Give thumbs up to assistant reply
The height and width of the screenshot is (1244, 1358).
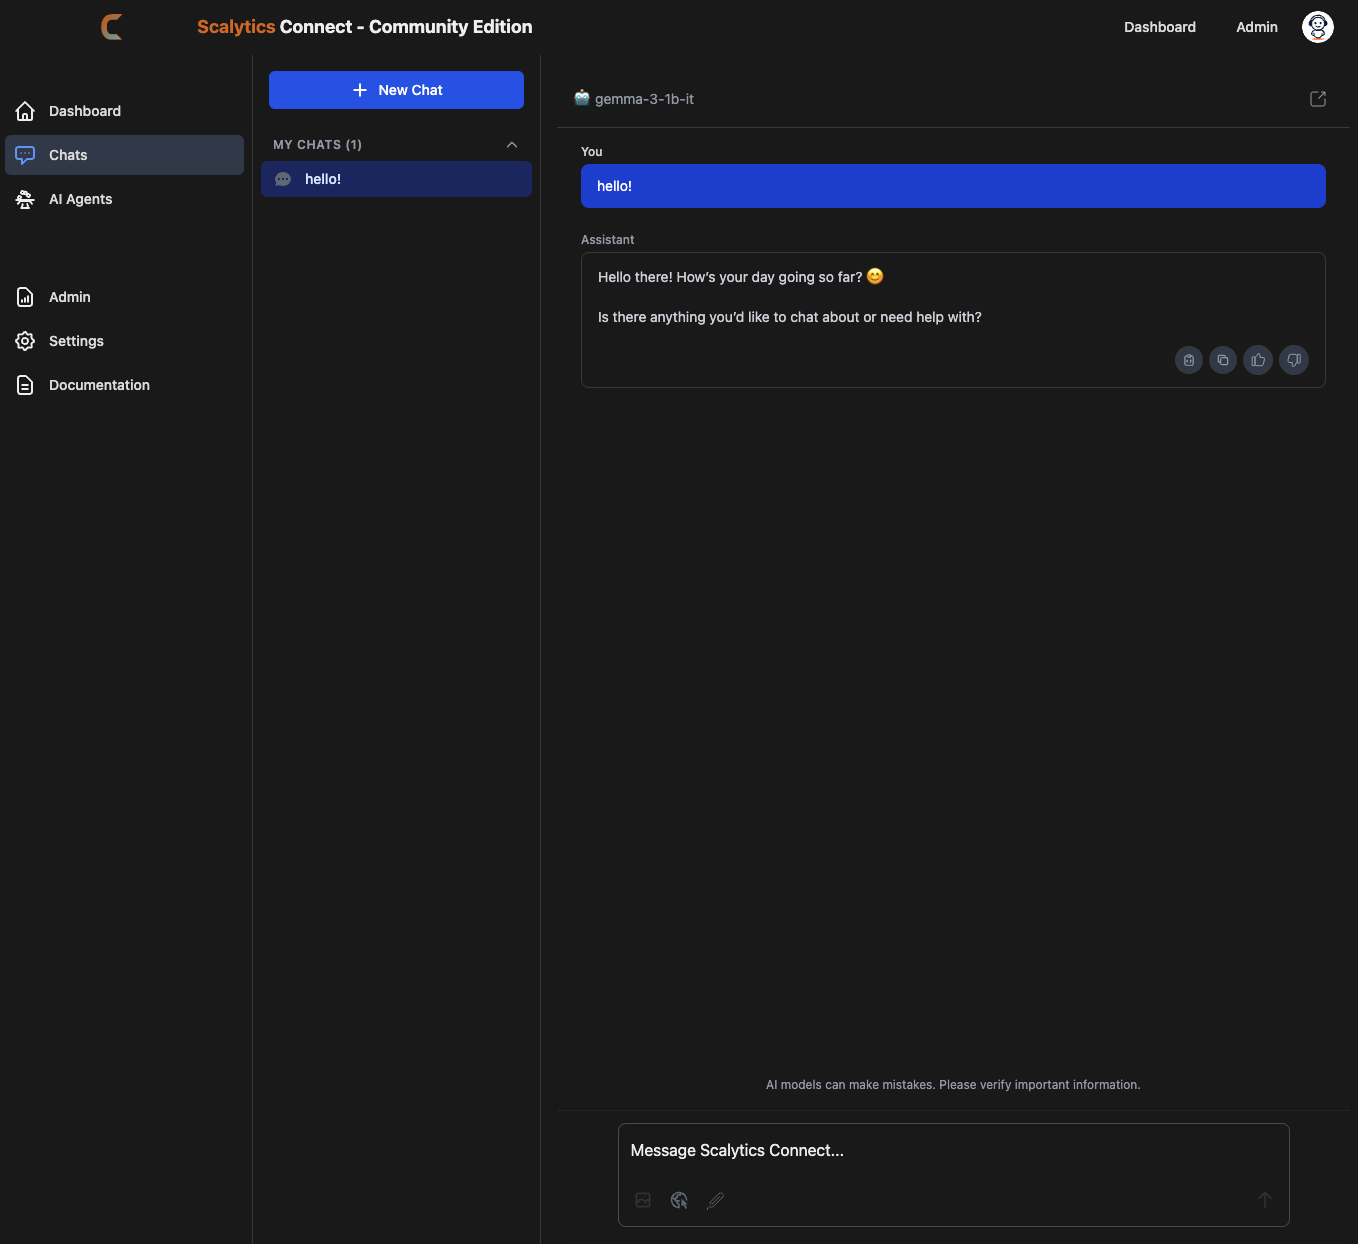click(x=1258, y=360)
